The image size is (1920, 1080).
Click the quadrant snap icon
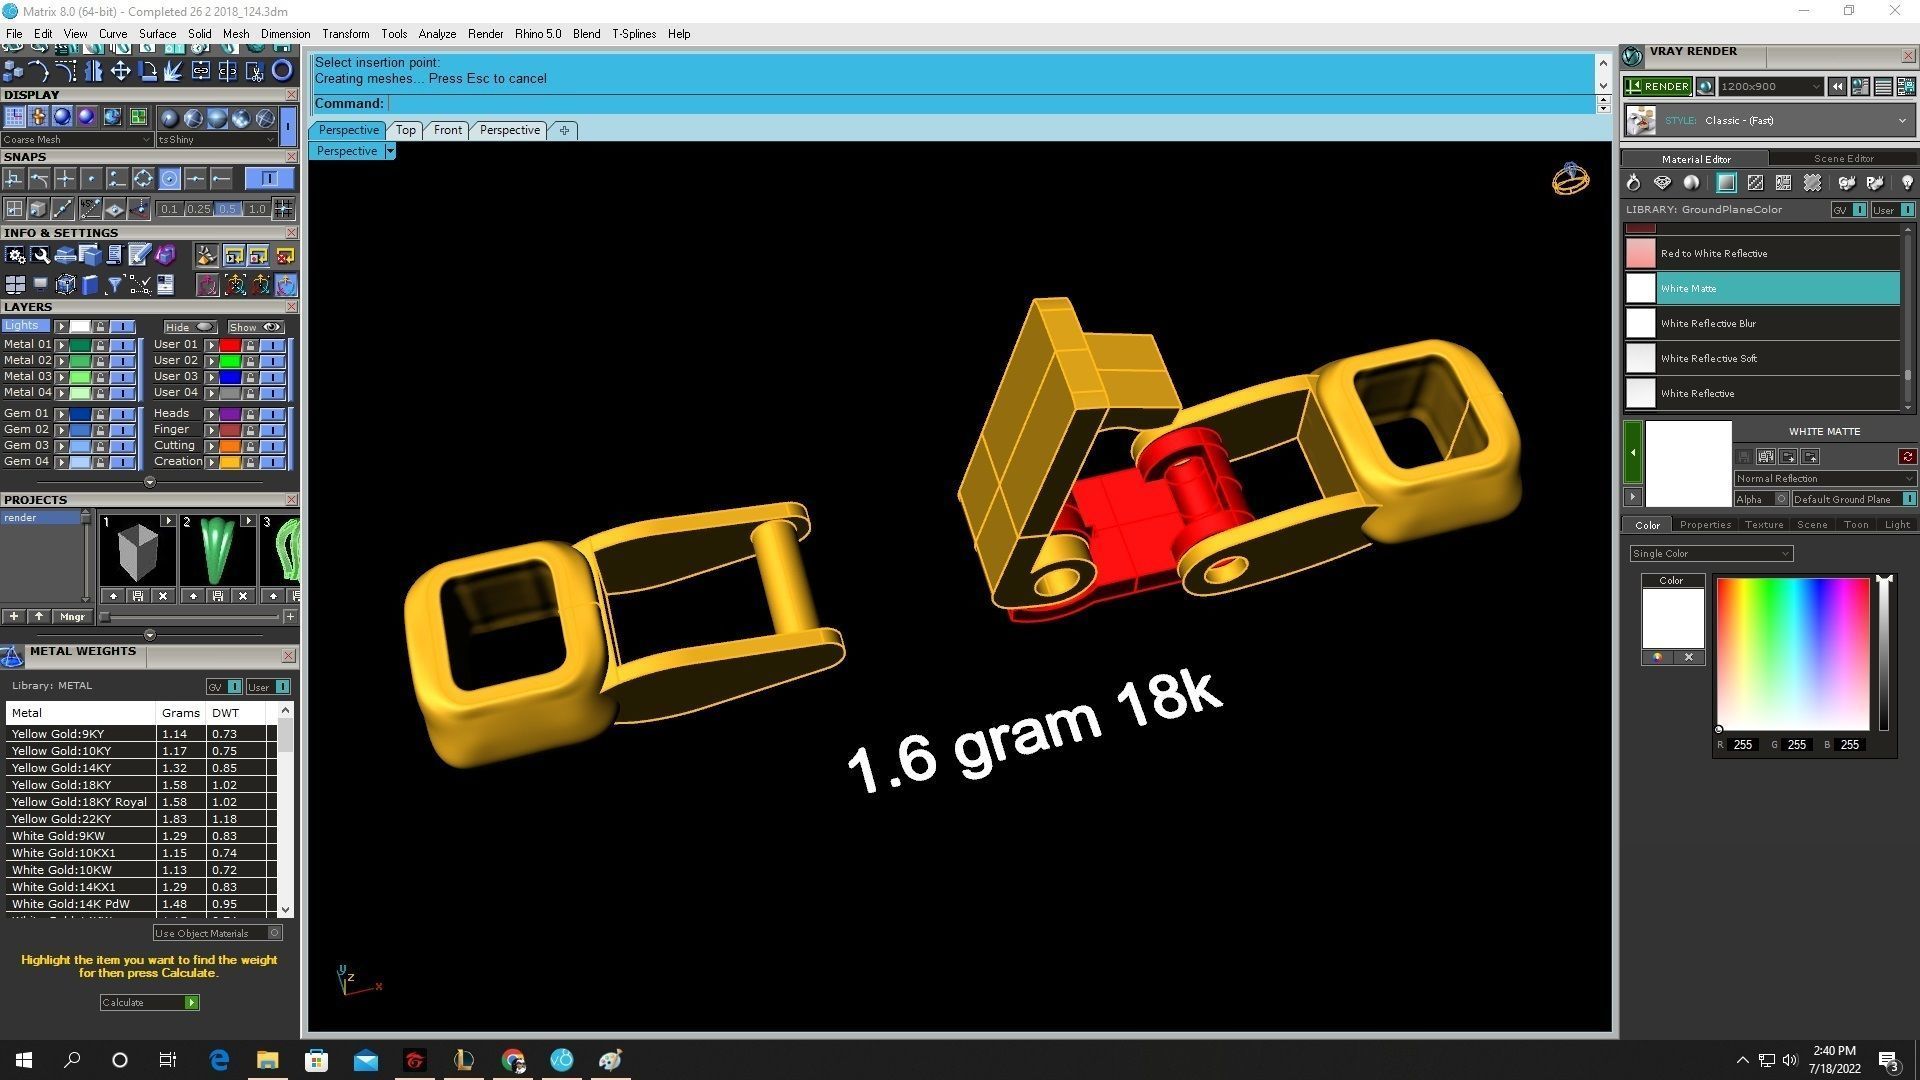tap(143, 179)
